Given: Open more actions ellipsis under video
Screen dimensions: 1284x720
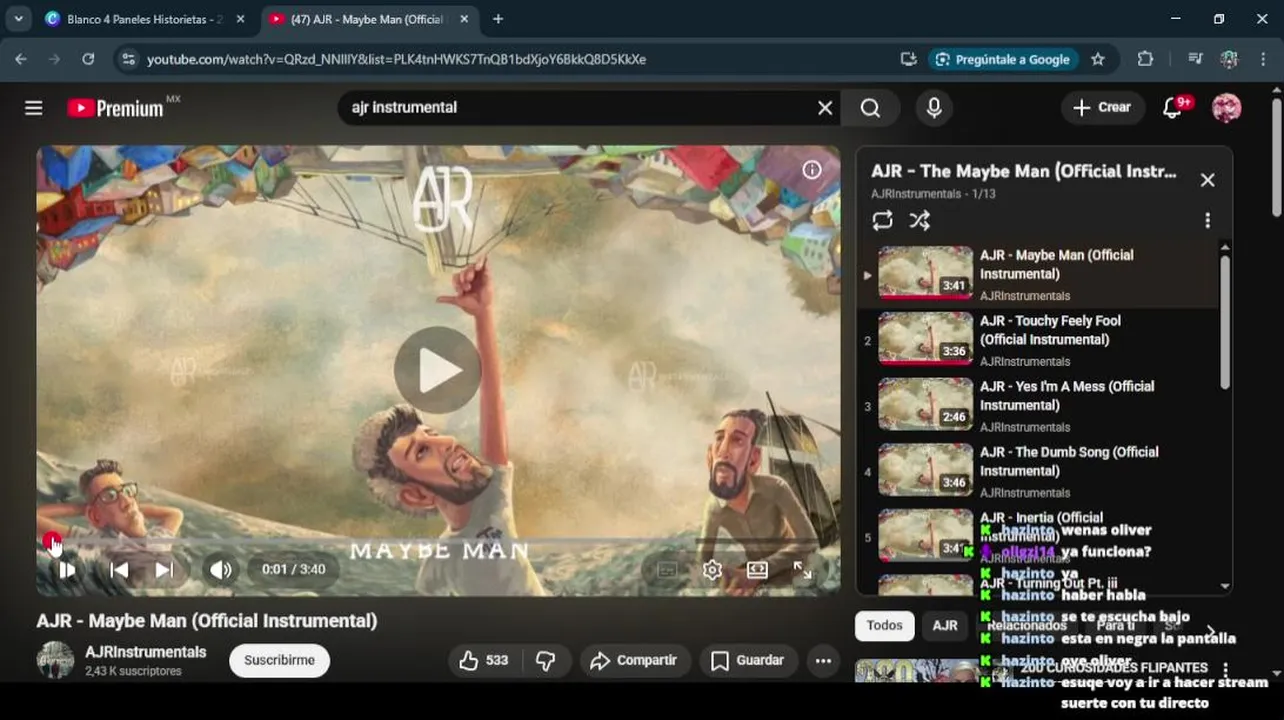Looking at the screenshot, I should [x=823, y=661].
